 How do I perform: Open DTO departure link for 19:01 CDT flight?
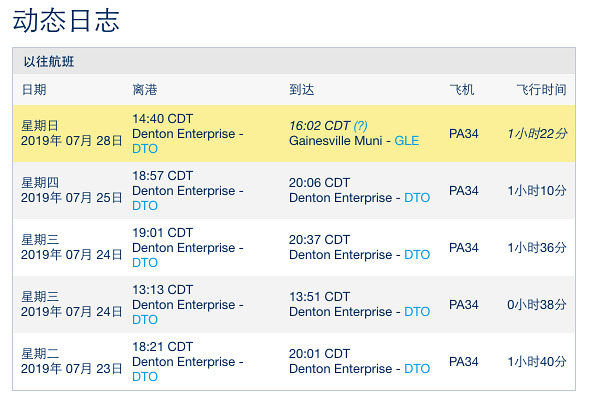(145, 263)
